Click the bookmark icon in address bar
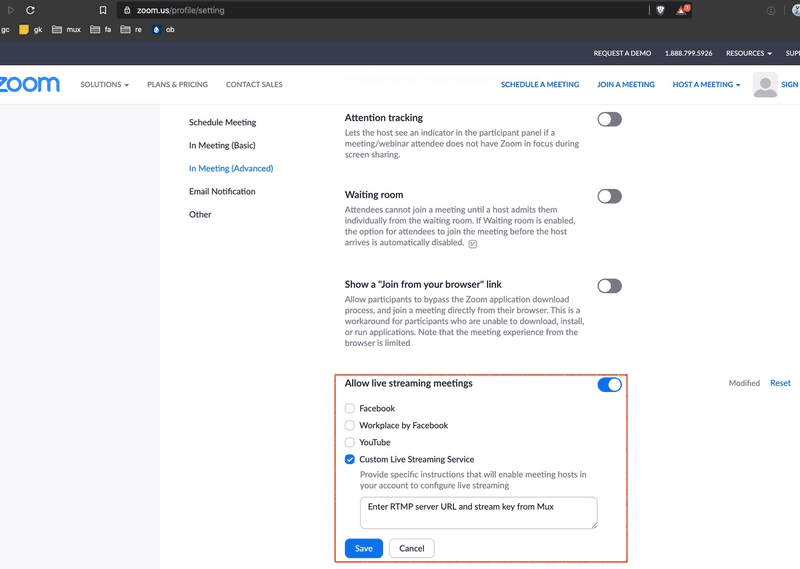Image resolution: width=800 pixels, height=569 pixels. (x=103, y=10)
